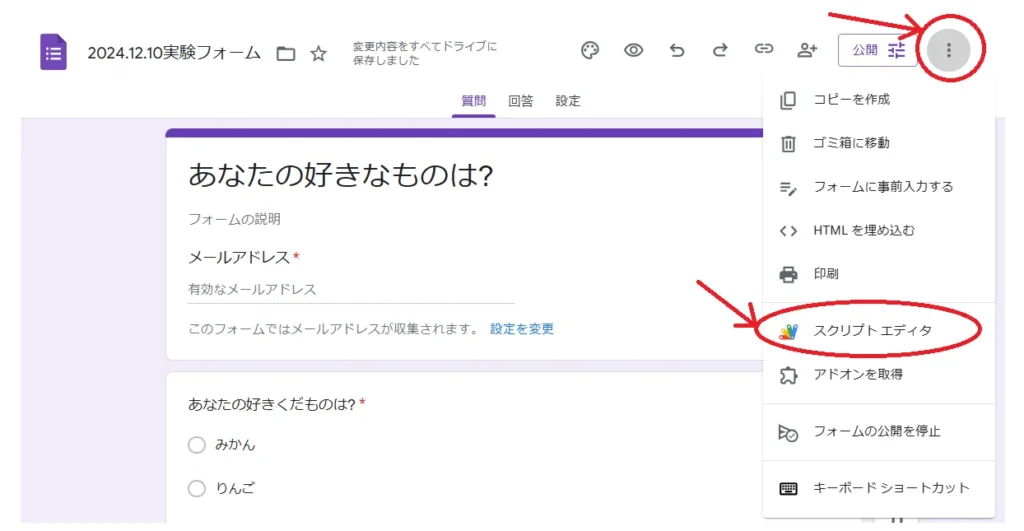Open the theme customization palette icon
Screen dimensions: 1024x531
pyautogui.click(x=590, y=50)
